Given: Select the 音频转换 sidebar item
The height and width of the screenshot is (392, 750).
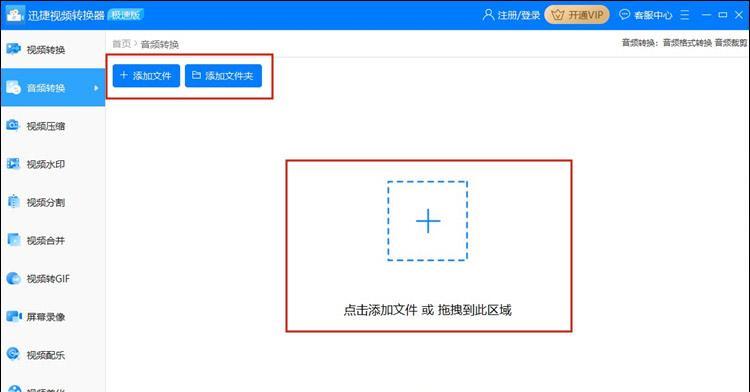Looking at the screenshot, I should click(x=53, y=87).
